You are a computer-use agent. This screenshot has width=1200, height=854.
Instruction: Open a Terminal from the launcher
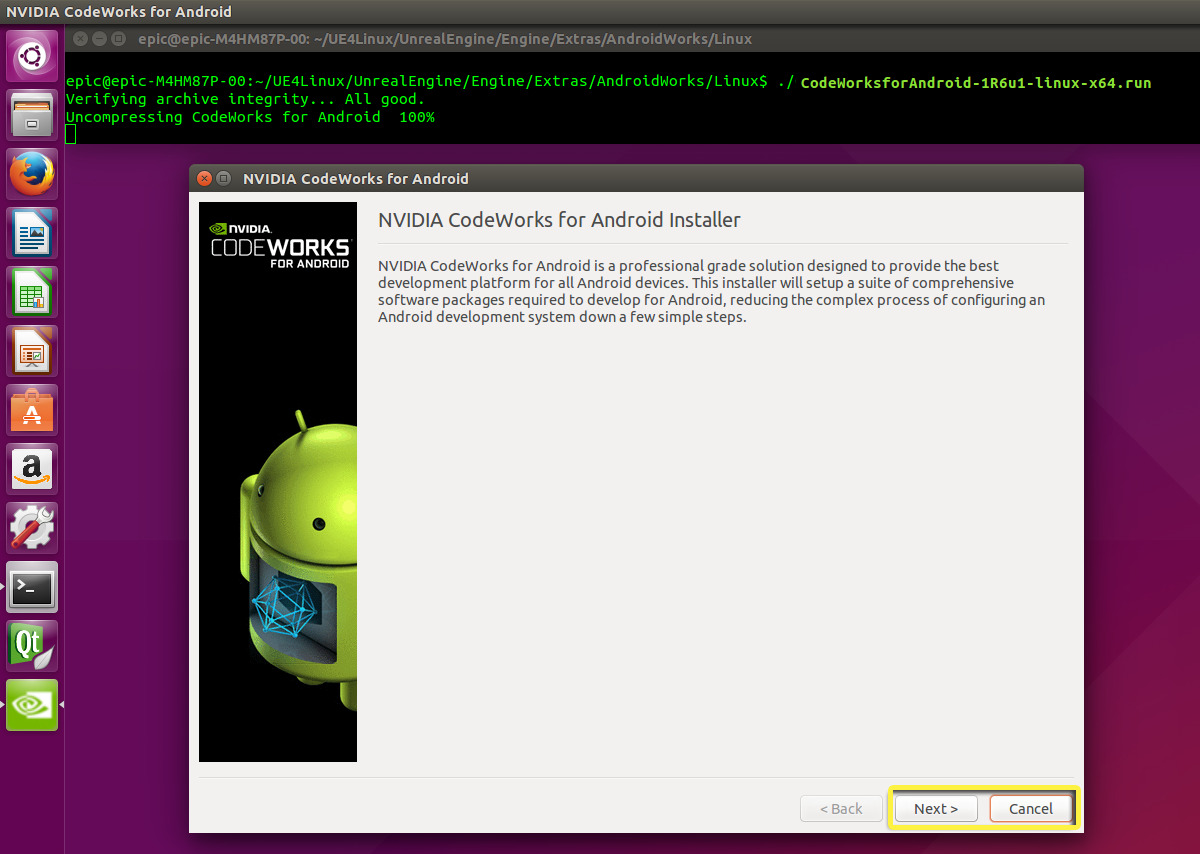[31, 587]
